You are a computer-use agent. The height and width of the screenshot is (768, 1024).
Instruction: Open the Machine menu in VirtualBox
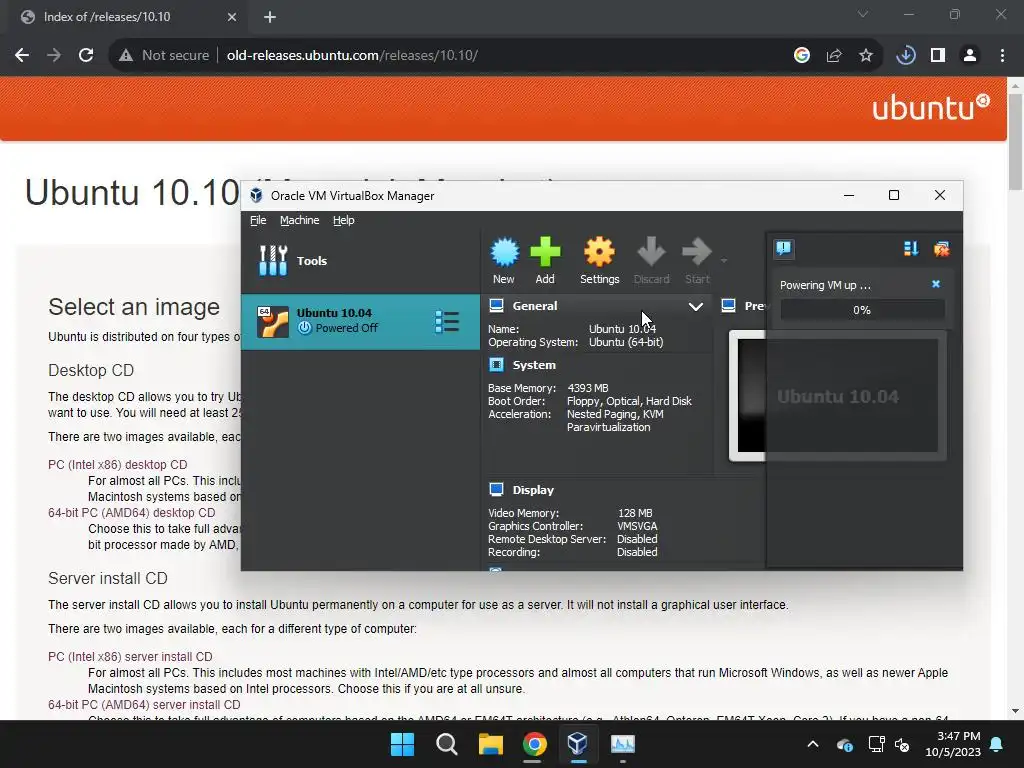pos(300,220)
